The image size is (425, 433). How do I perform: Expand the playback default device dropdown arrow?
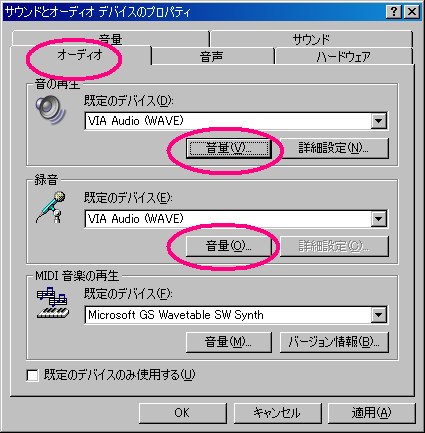point(379,121)
